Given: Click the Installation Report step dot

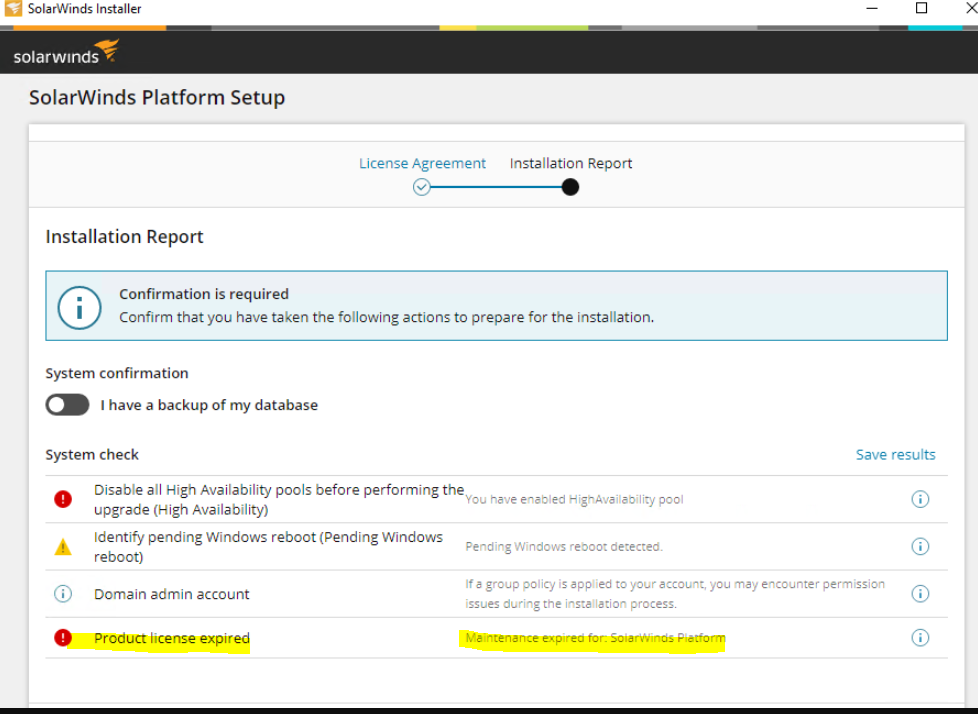Looking at the screenshot, I should 570,187.
